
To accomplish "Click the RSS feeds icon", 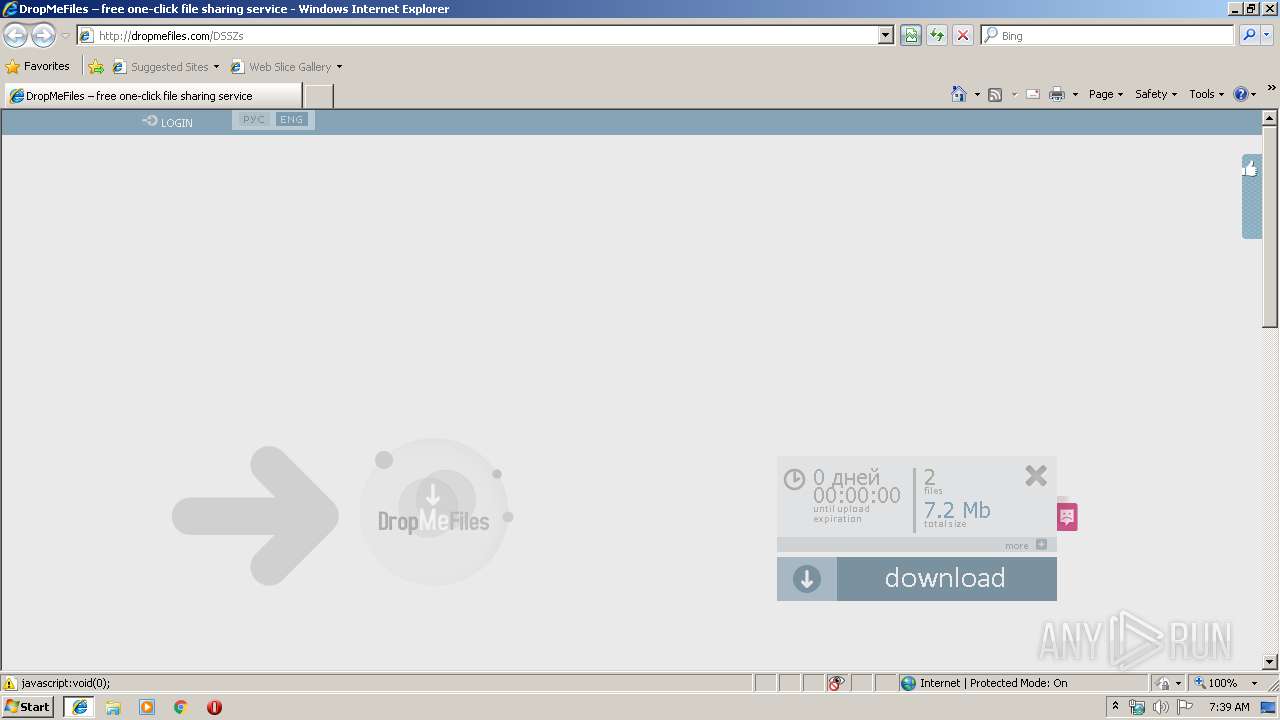I will 995,94.
